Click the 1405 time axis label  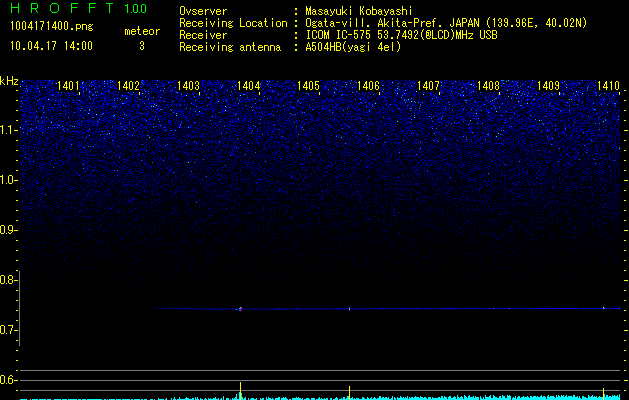click(308, 87)
